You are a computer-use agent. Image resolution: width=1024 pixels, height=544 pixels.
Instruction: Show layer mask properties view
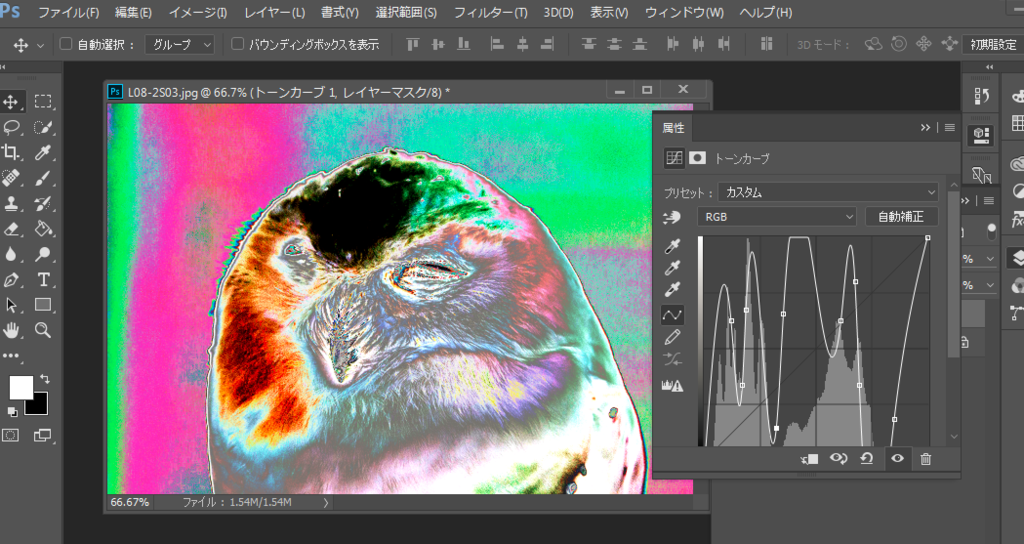[x=697, y=158]
